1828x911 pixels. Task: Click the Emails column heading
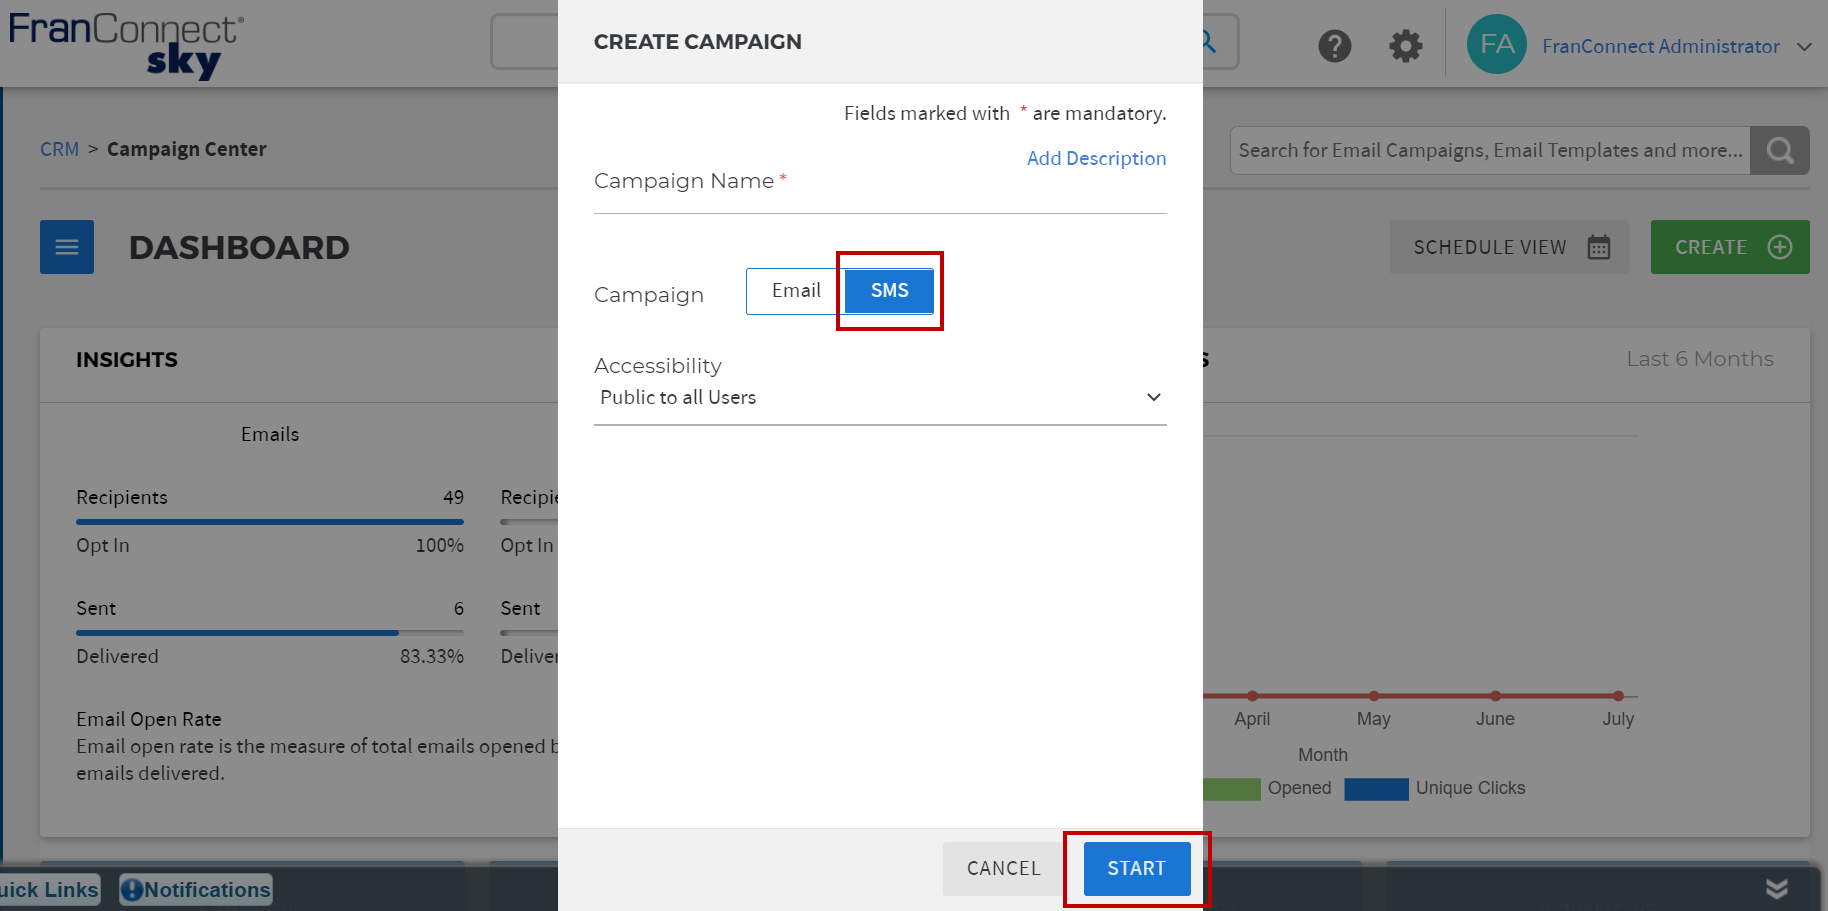(270, 434)
